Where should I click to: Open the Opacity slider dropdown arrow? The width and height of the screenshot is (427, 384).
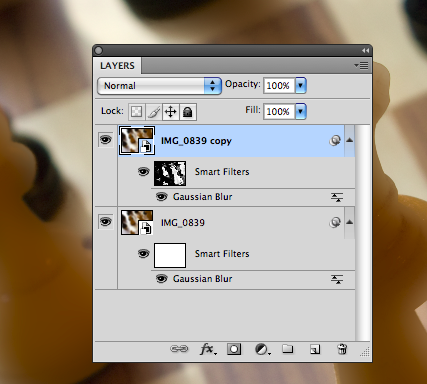point(301,86)
